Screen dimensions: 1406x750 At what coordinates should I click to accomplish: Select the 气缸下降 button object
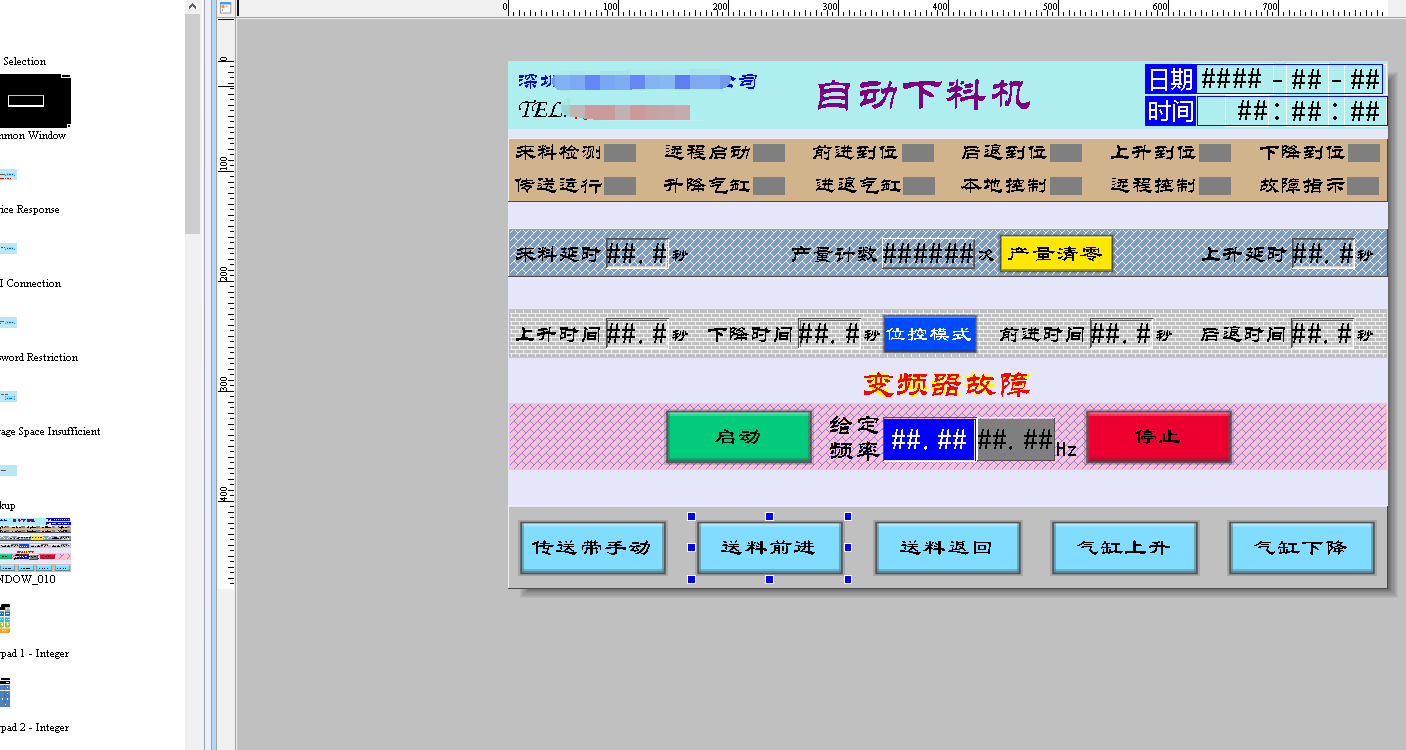(x=1301, y=548)
